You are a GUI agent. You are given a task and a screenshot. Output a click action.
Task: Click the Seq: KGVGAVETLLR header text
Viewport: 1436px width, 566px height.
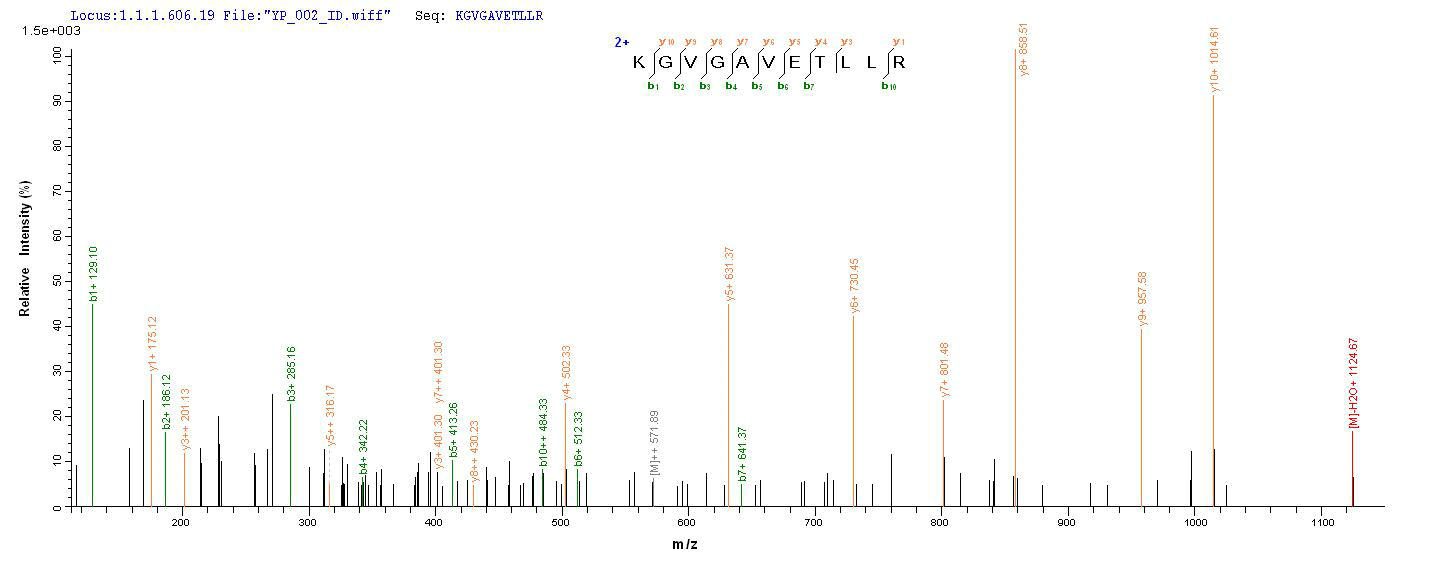[479, 17]
